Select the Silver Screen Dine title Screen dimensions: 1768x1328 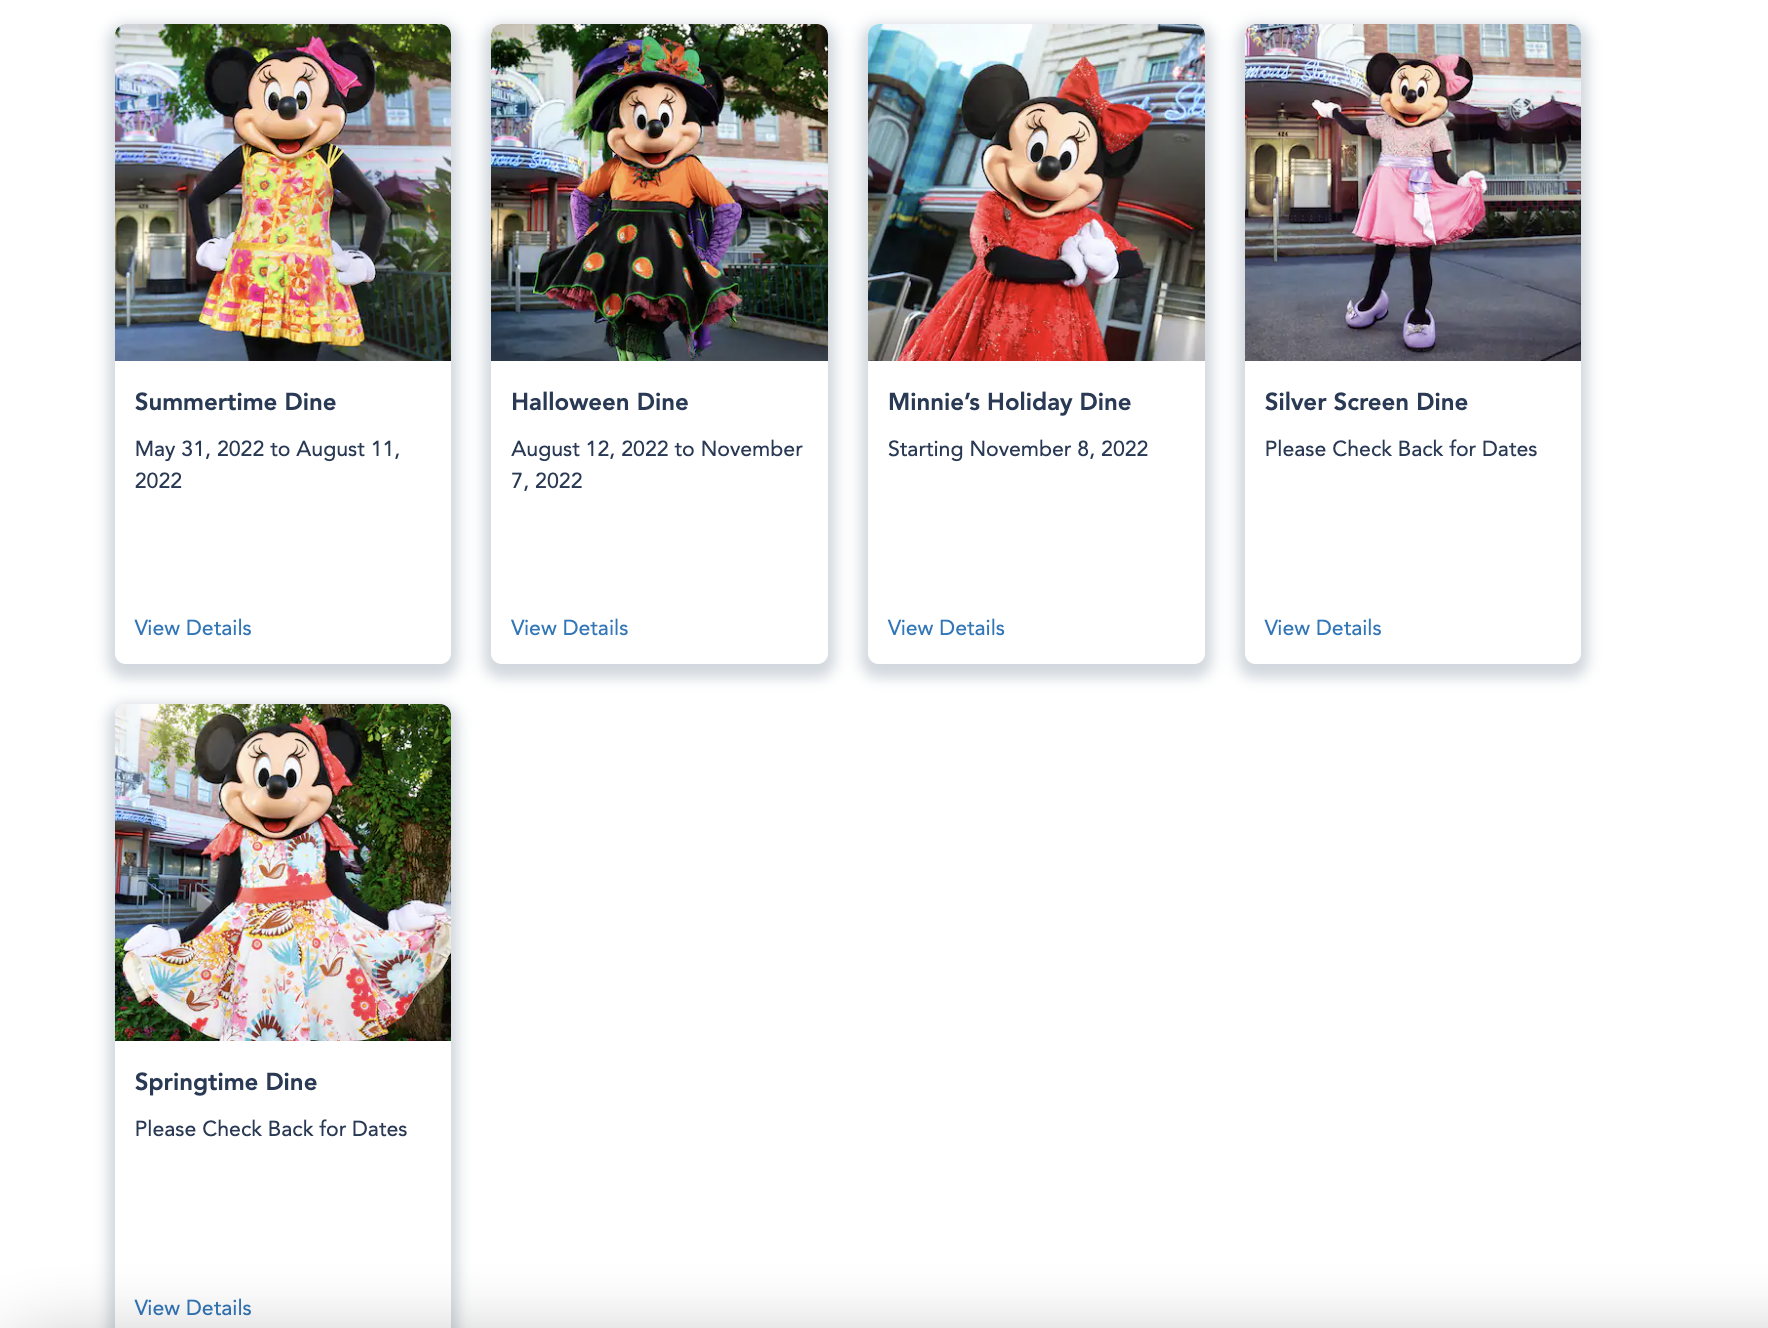tap(1366, 402)
